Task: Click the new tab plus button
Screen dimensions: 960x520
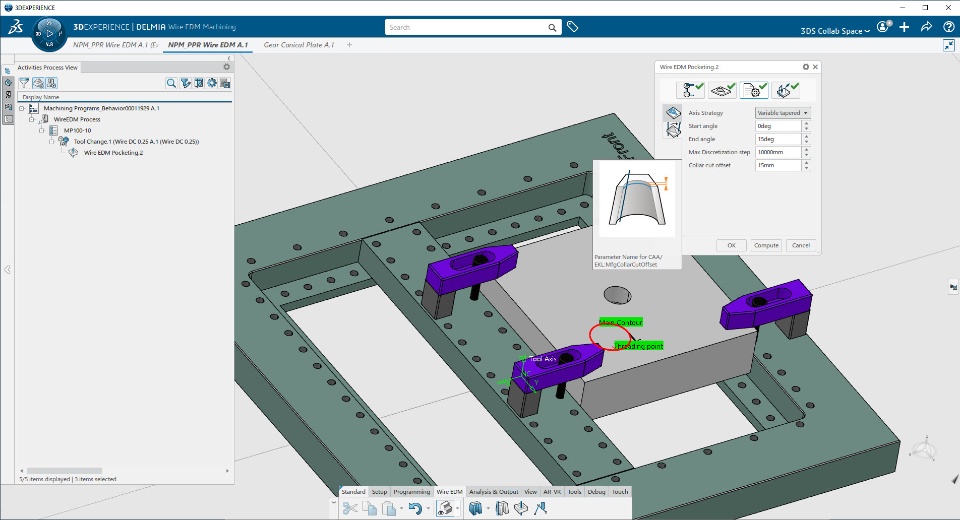Action: pyautogui.click(x=350, y=45)
